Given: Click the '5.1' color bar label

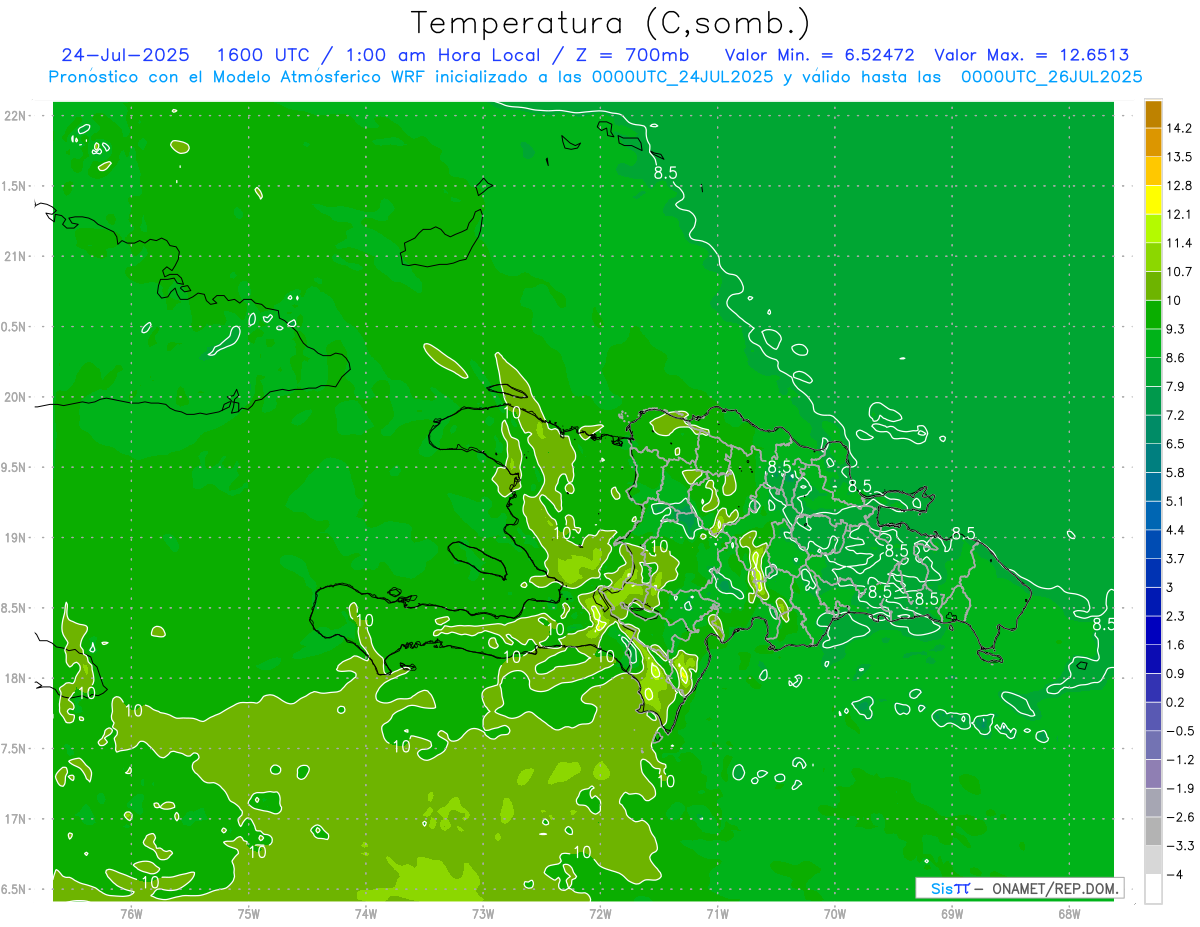Looking at the screenshot, I should tap(1176, 501).
